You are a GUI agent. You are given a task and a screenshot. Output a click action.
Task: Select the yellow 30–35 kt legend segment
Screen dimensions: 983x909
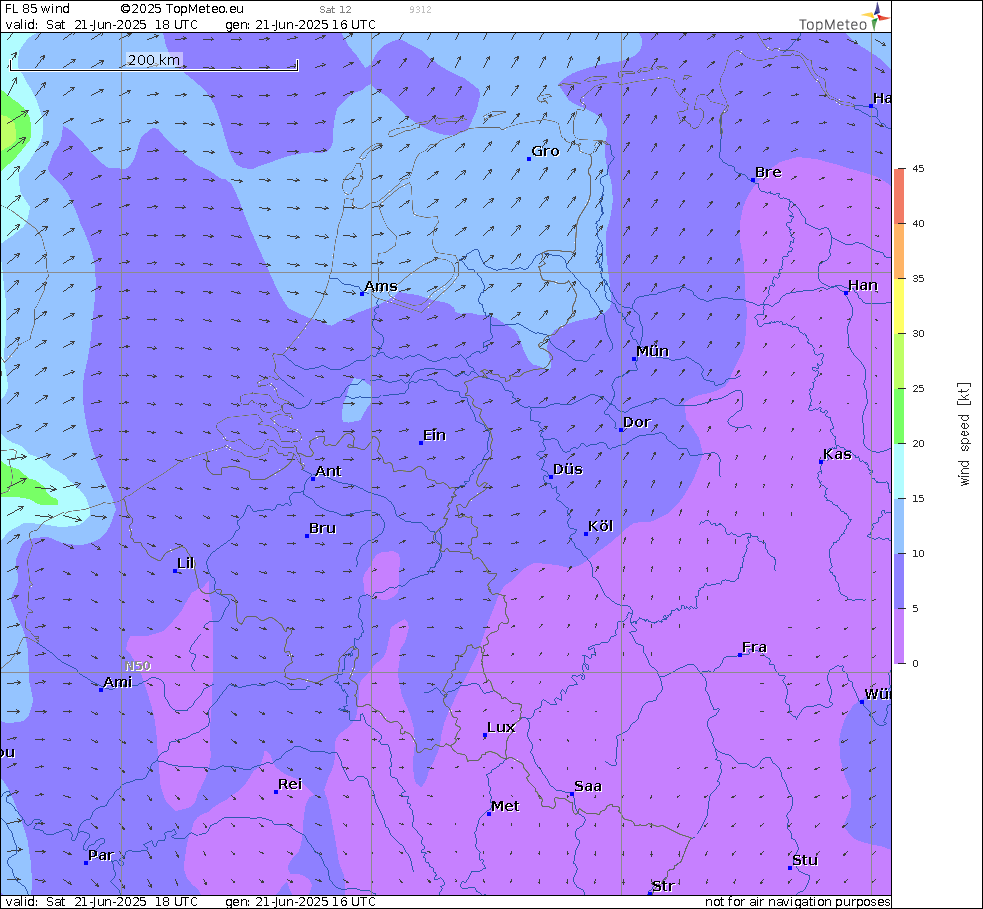click(x=900, y=306)
